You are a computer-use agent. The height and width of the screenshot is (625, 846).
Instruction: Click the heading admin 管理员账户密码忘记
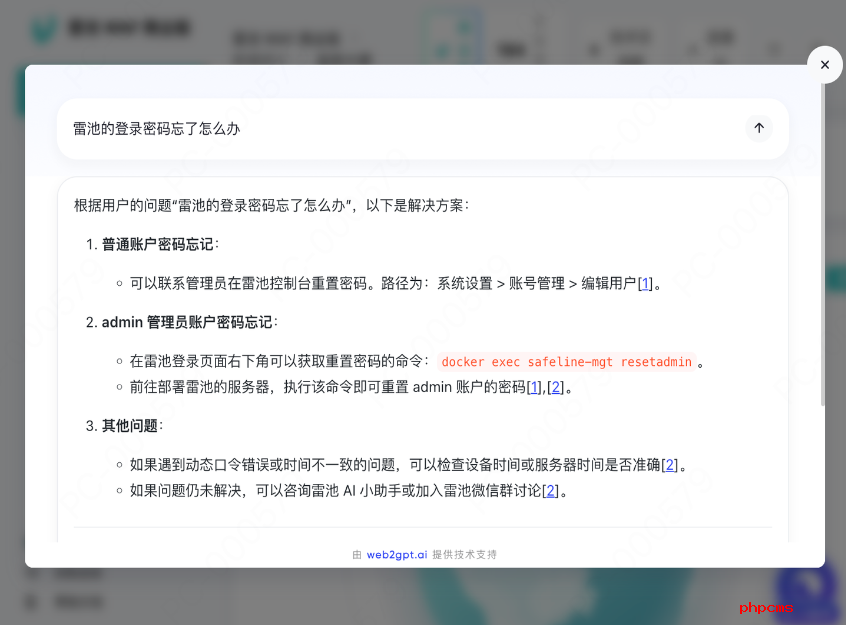[187, 322]
